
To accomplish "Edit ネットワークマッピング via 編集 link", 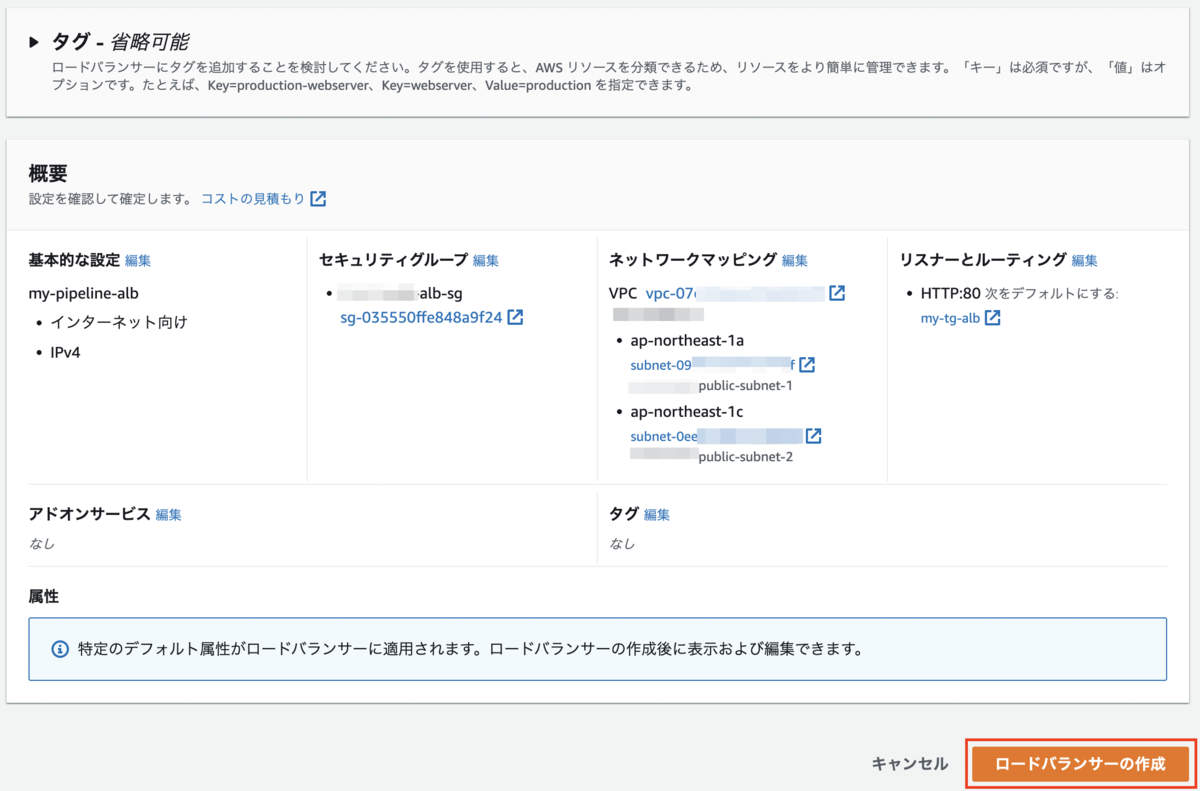I will [x=795, y=260].
